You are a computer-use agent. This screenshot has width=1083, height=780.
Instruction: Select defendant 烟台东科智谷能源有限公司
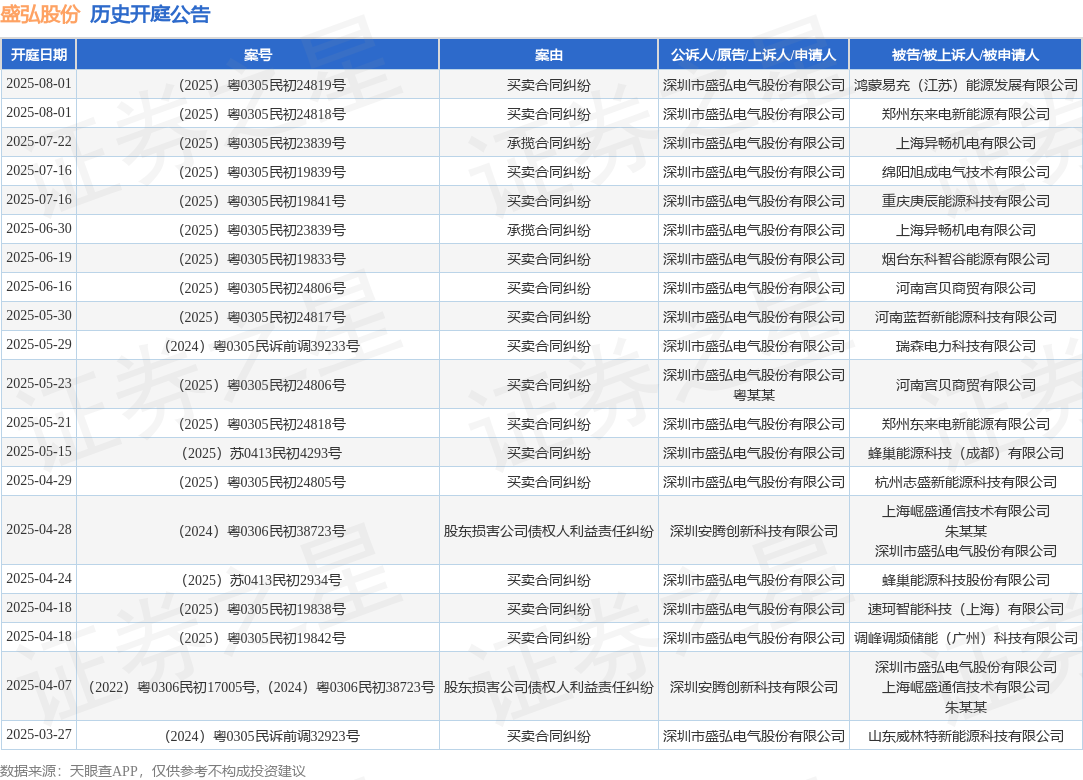click(966, 259)
